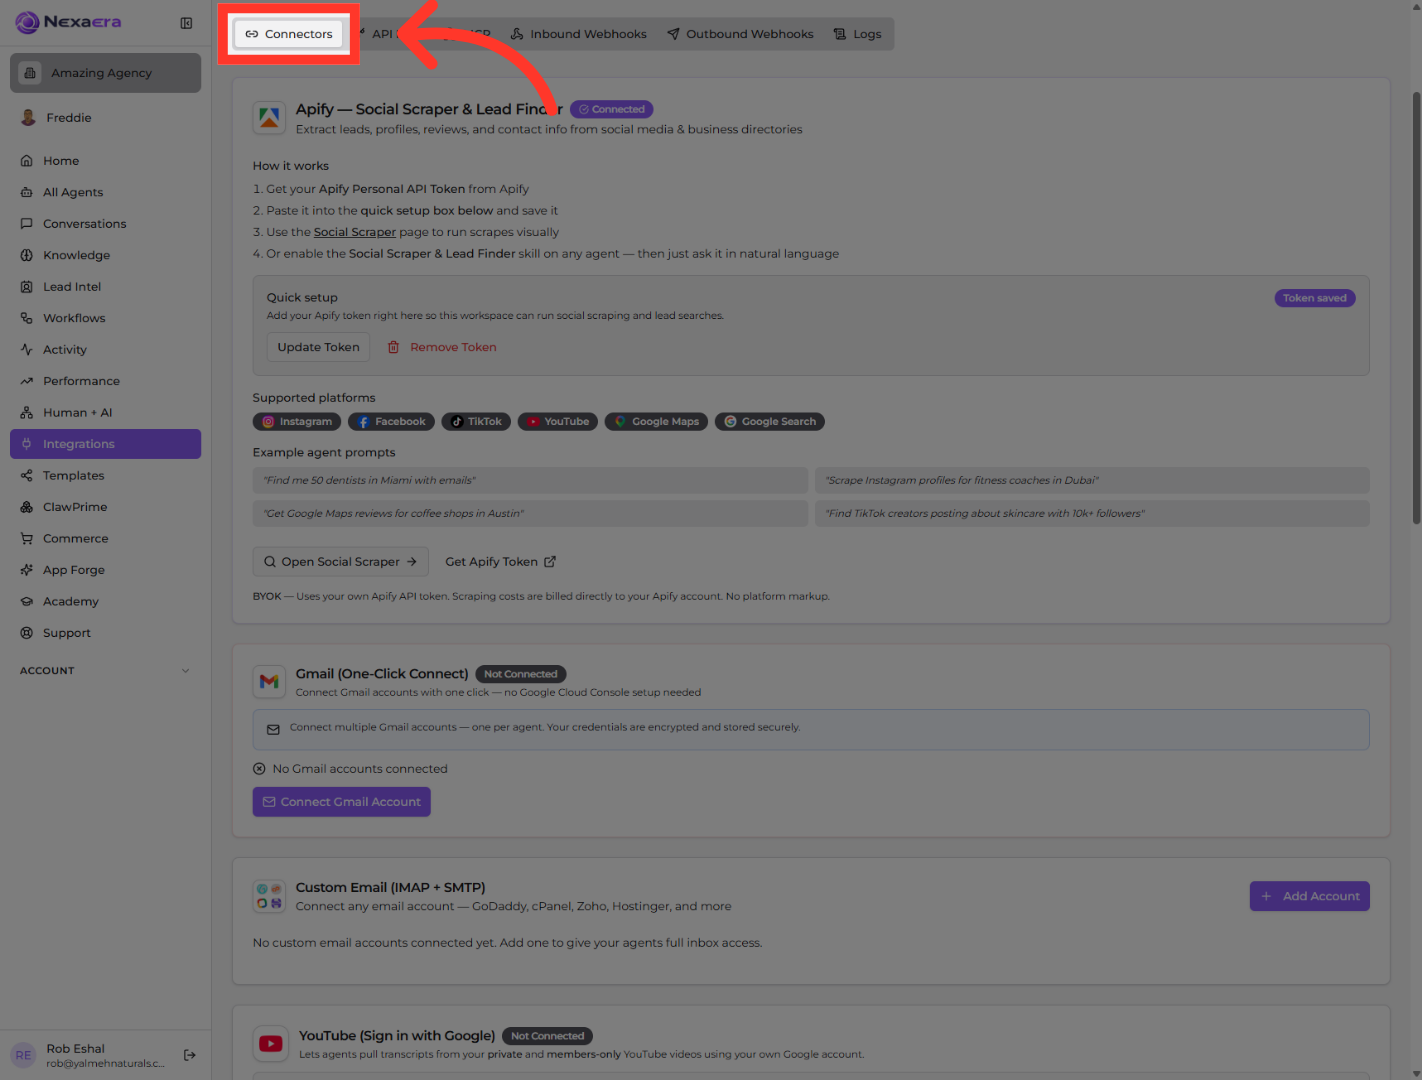Screen dimensions: 1422x1080
Task: Open the Social Scraper link in step 3
Action: [355, 232]
